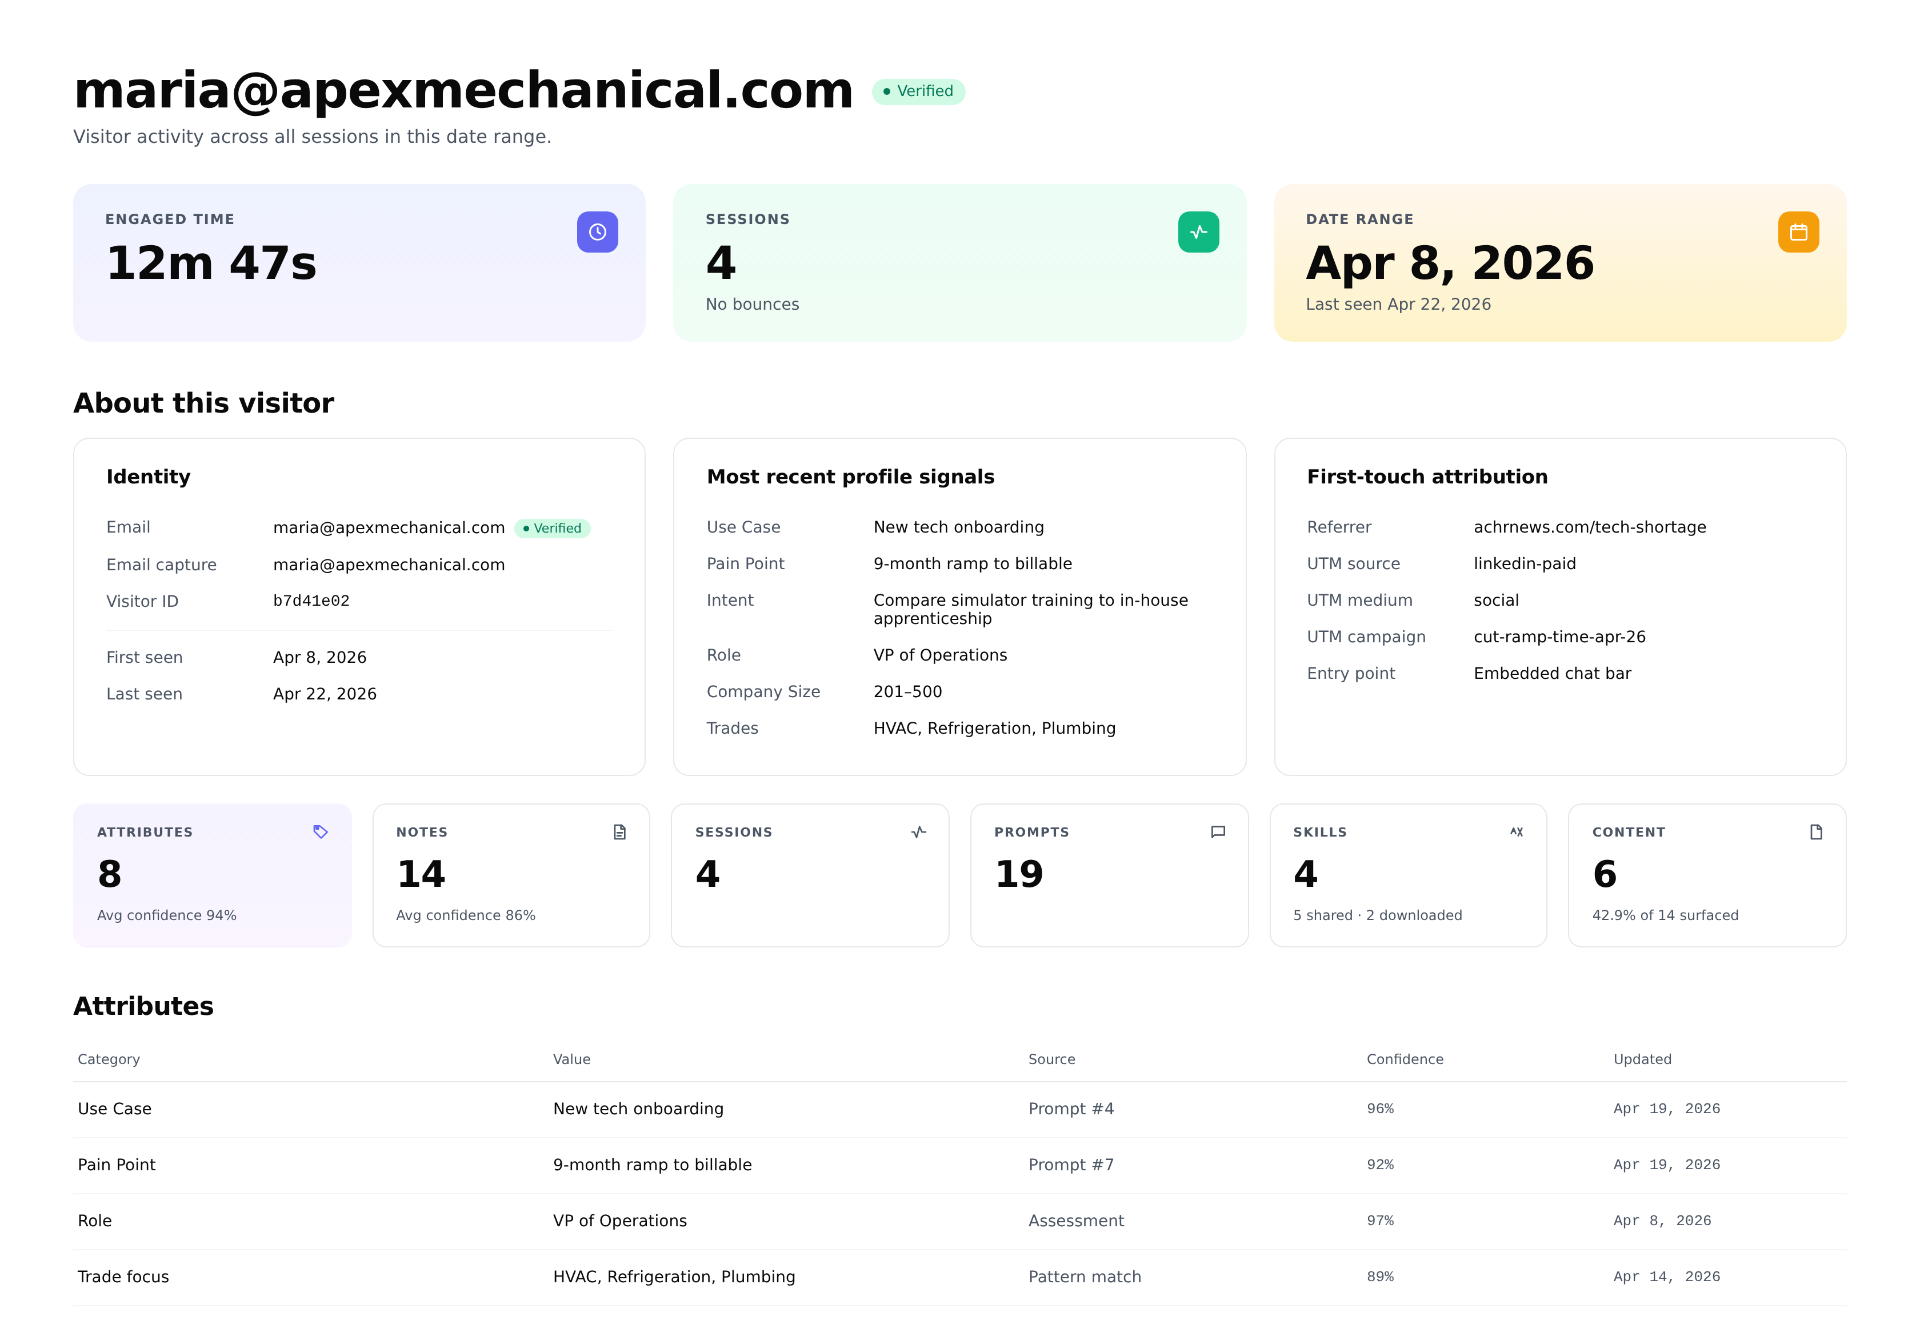This screenshot has height=1324, width=1920.
Task: Click the page title email heading
Action: click(463, 90)
